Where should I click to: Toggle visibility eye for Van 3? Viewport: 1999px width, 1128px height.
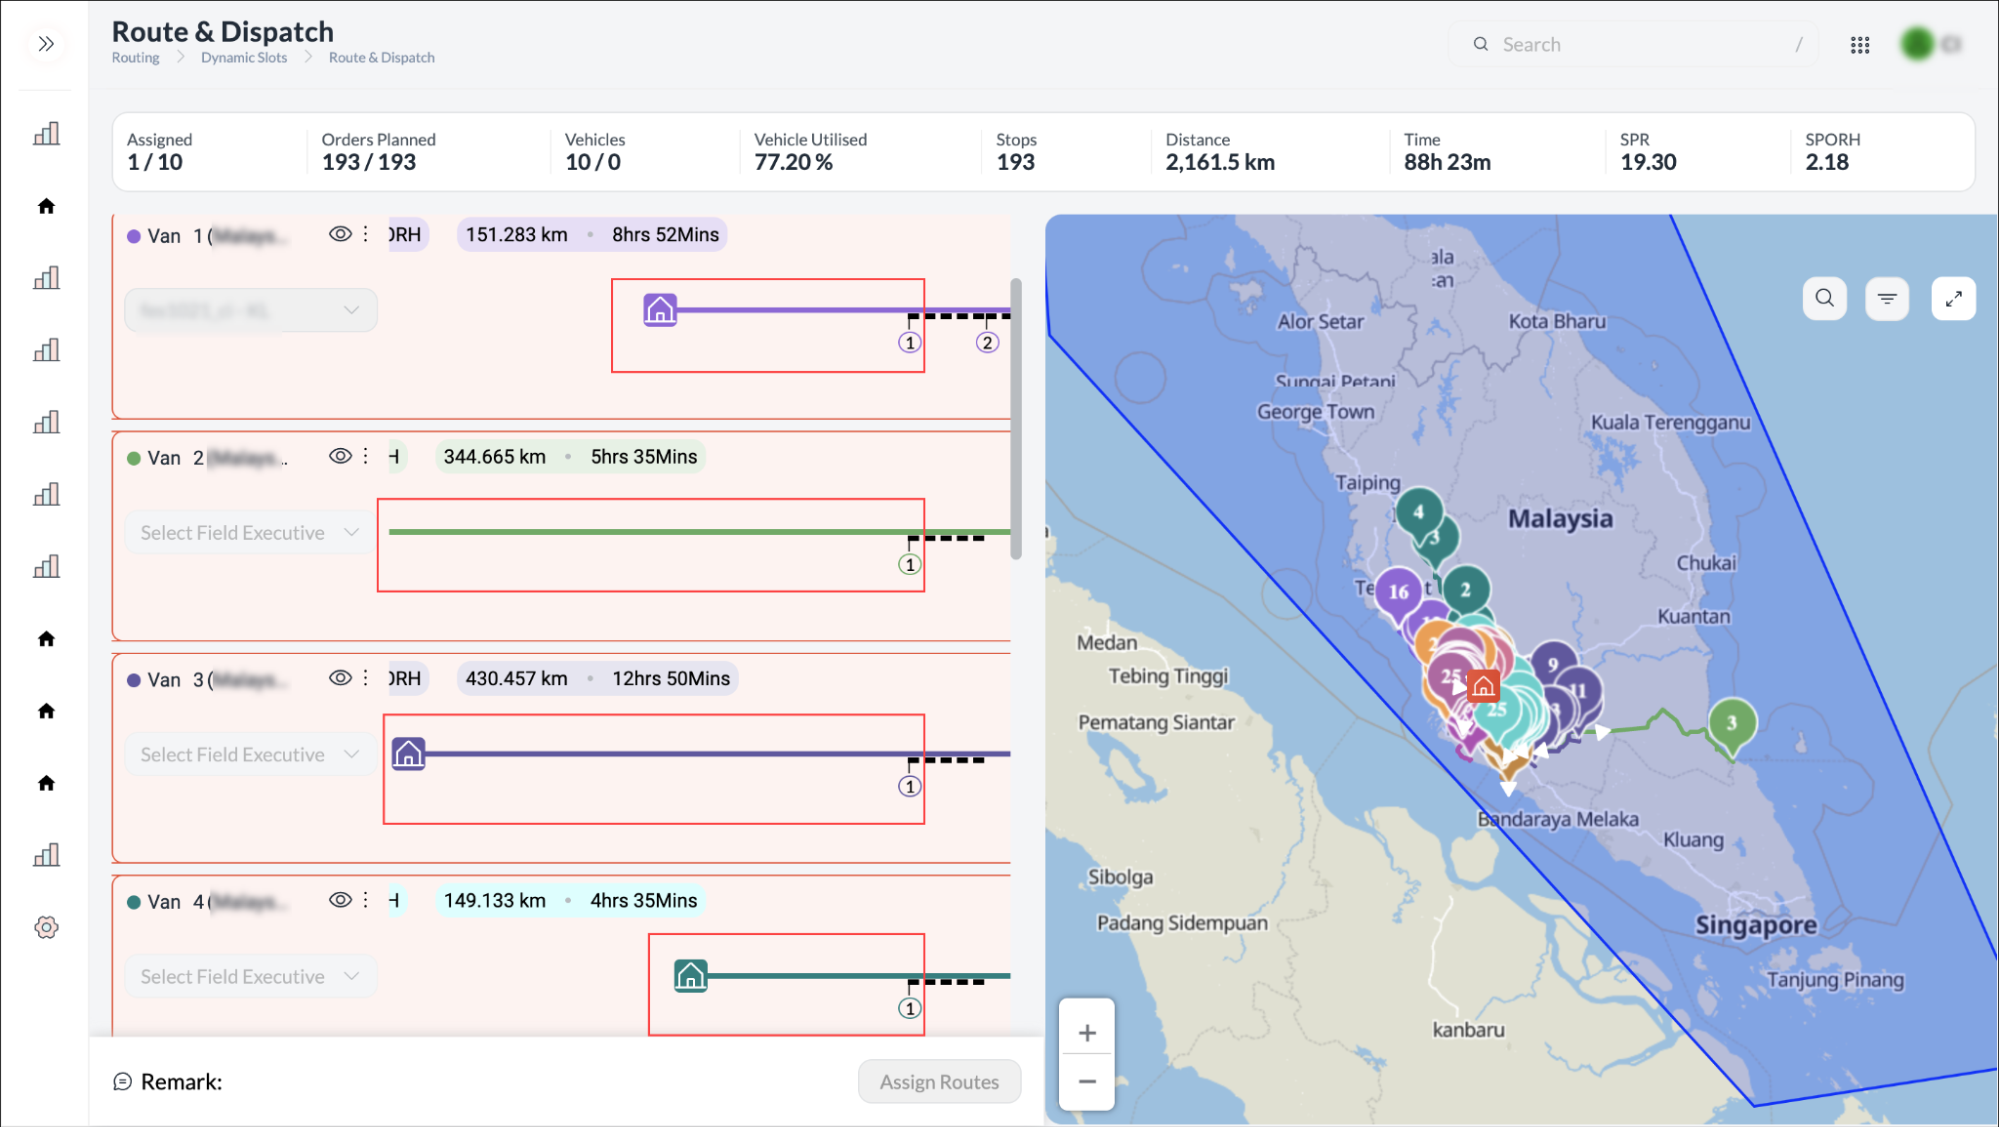pyautogui.click(x=340, y=678)
